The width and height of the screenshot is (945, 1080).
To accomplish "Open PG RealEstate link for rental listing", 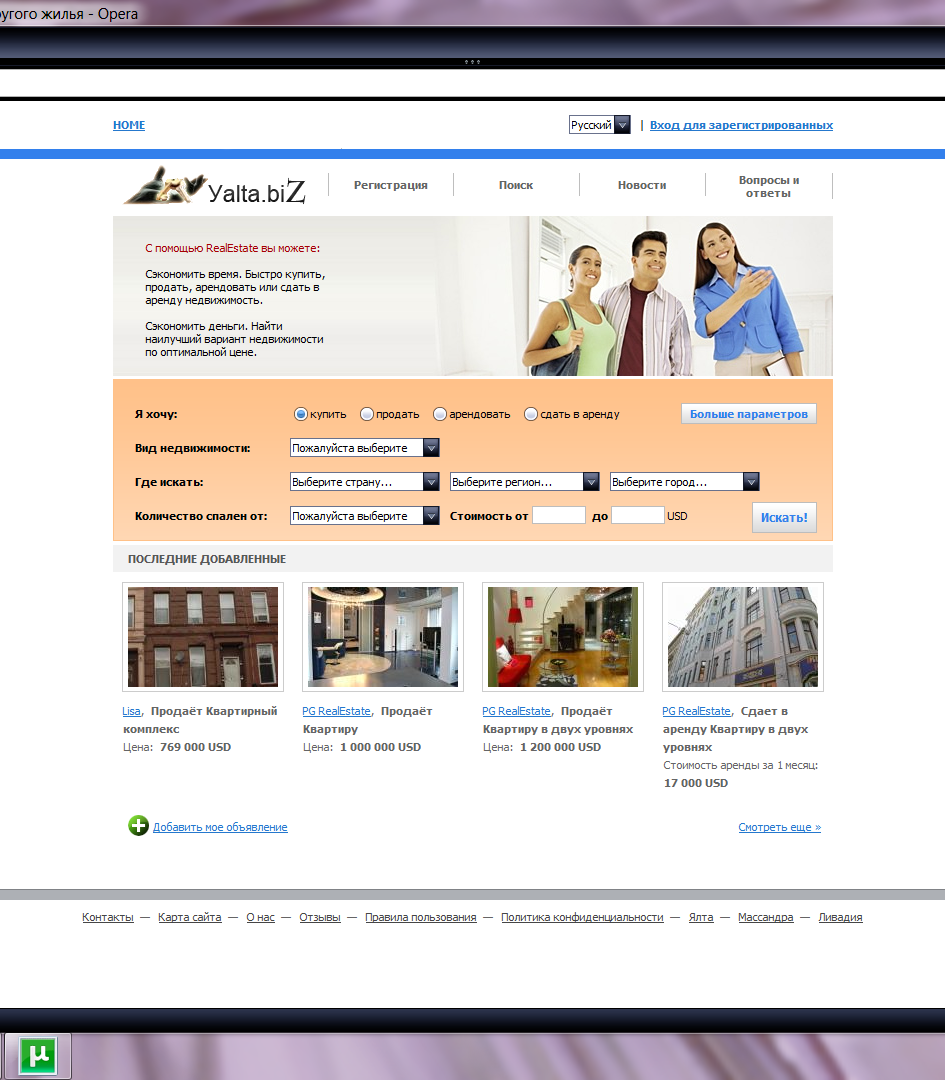I will tap(696, 711).
